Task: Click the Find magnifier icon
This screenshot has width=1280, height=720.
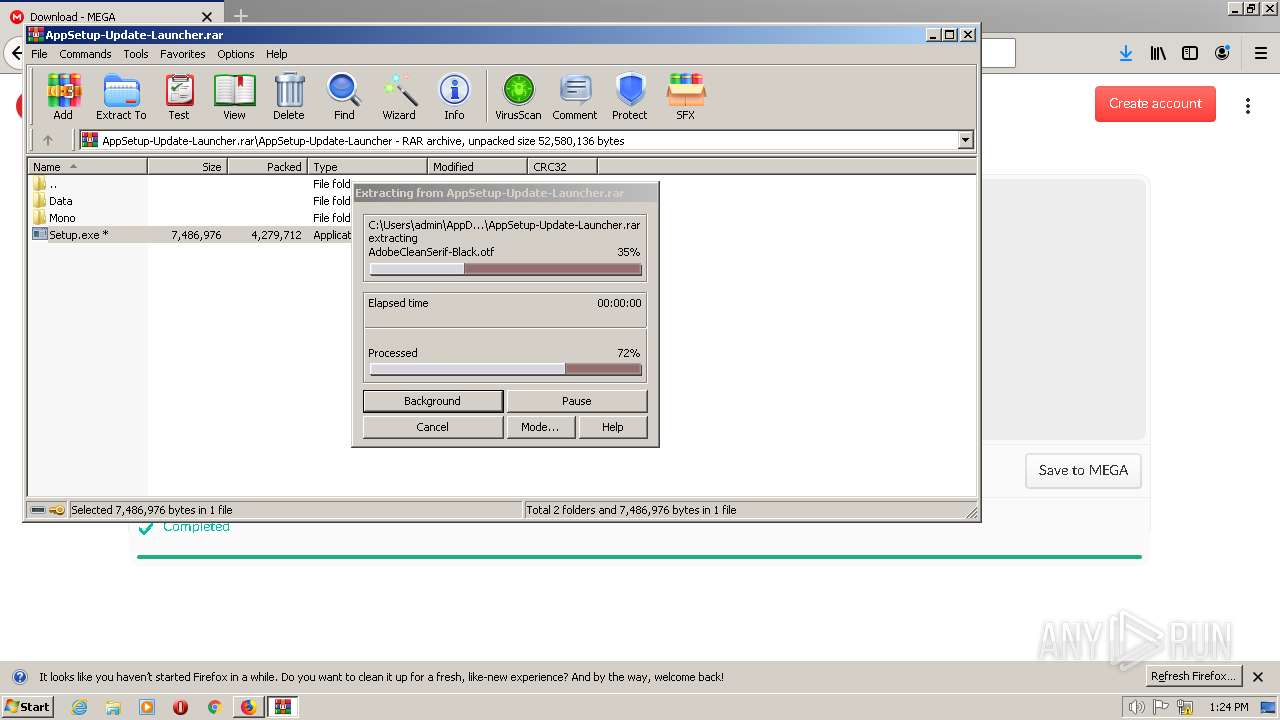Action: (344, 97)
